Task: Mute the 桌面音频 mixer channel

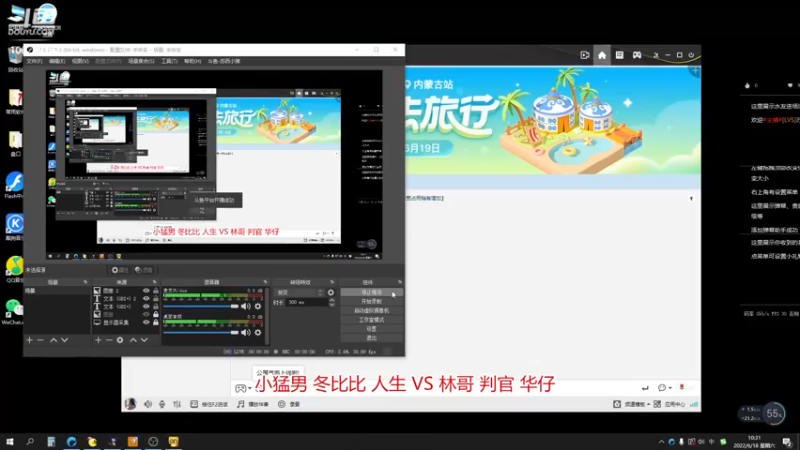Action: [246, 333]
